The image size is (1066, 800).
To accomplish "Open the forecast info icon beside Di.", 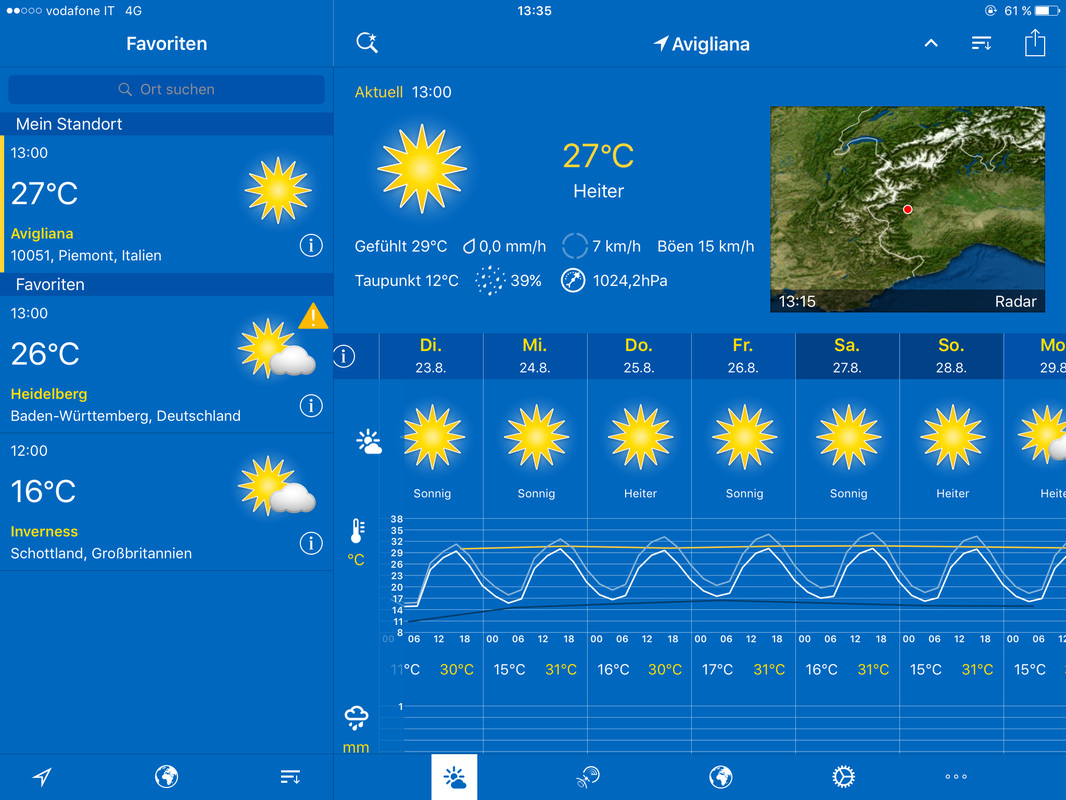I will click(x=344, y=356).
